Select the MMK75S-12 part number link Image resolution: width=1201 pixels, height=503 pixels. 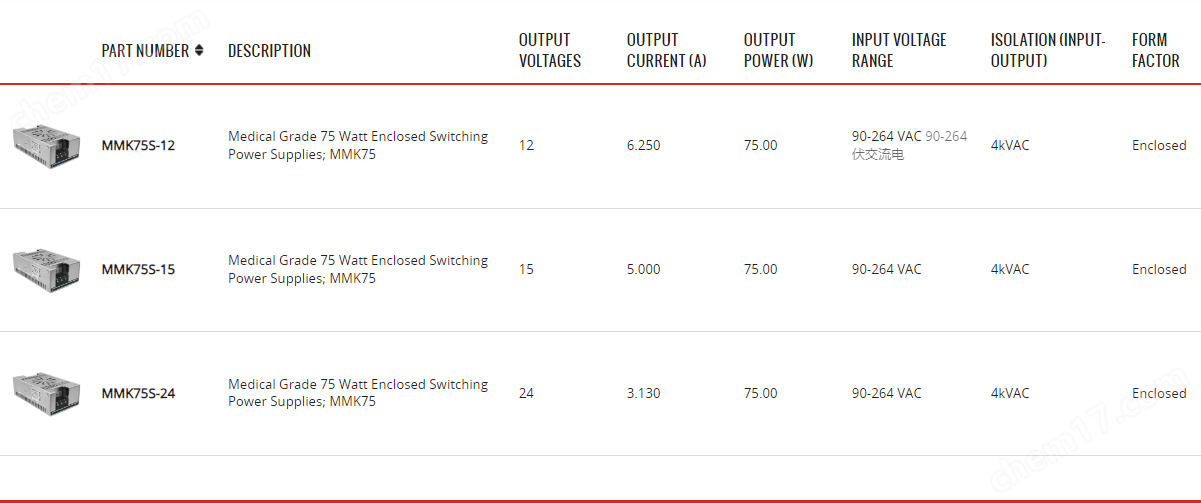138,145
